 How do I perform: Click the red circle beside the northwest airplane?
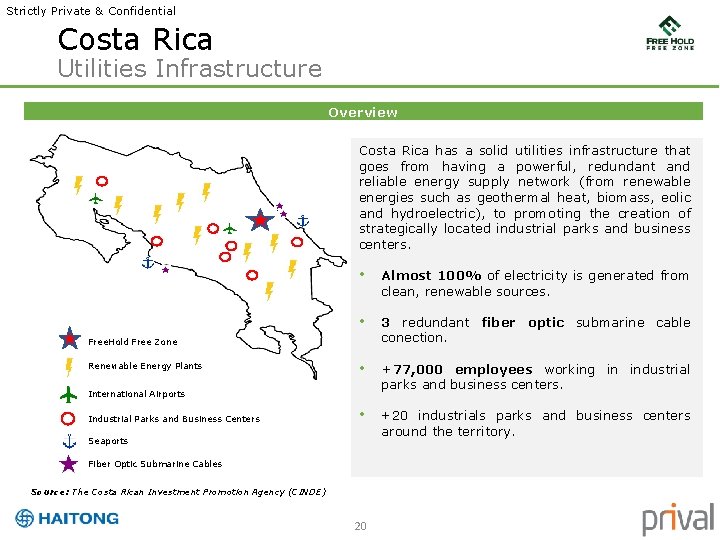[102, 181]
